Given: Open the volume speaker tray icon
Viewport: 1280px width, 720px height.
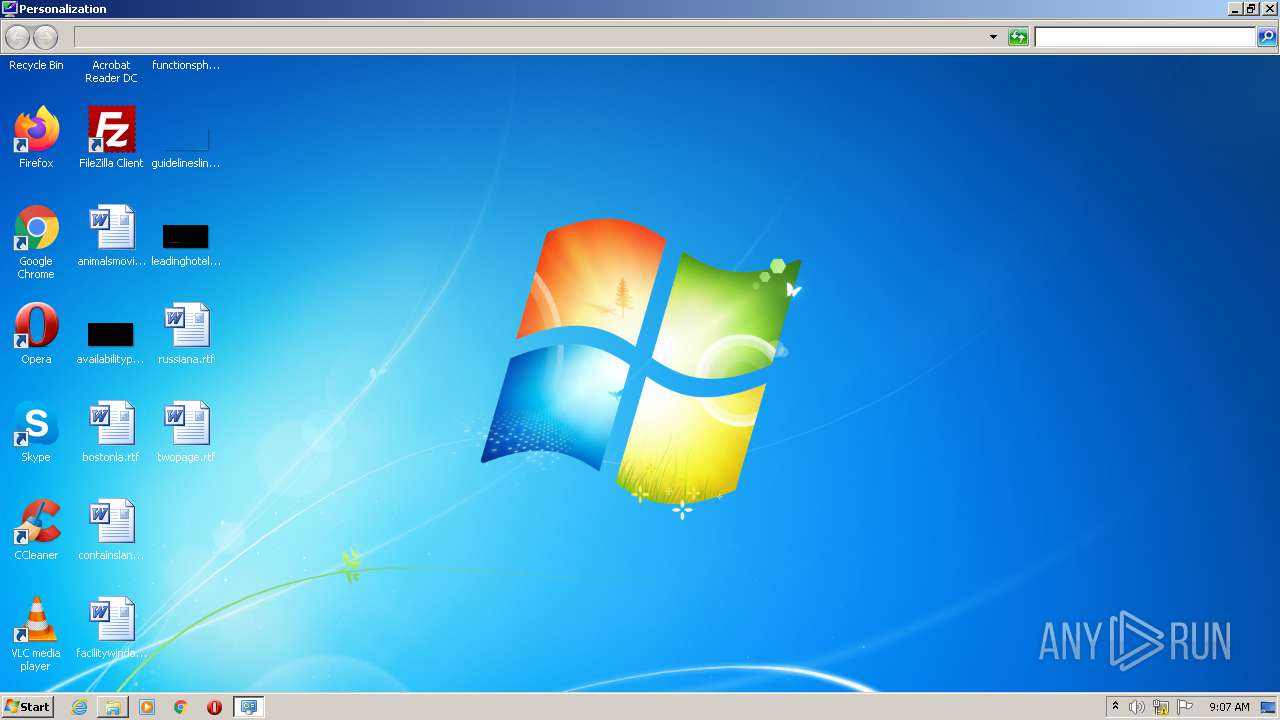Looking at the screenshot, I should tap(1137, 707).
